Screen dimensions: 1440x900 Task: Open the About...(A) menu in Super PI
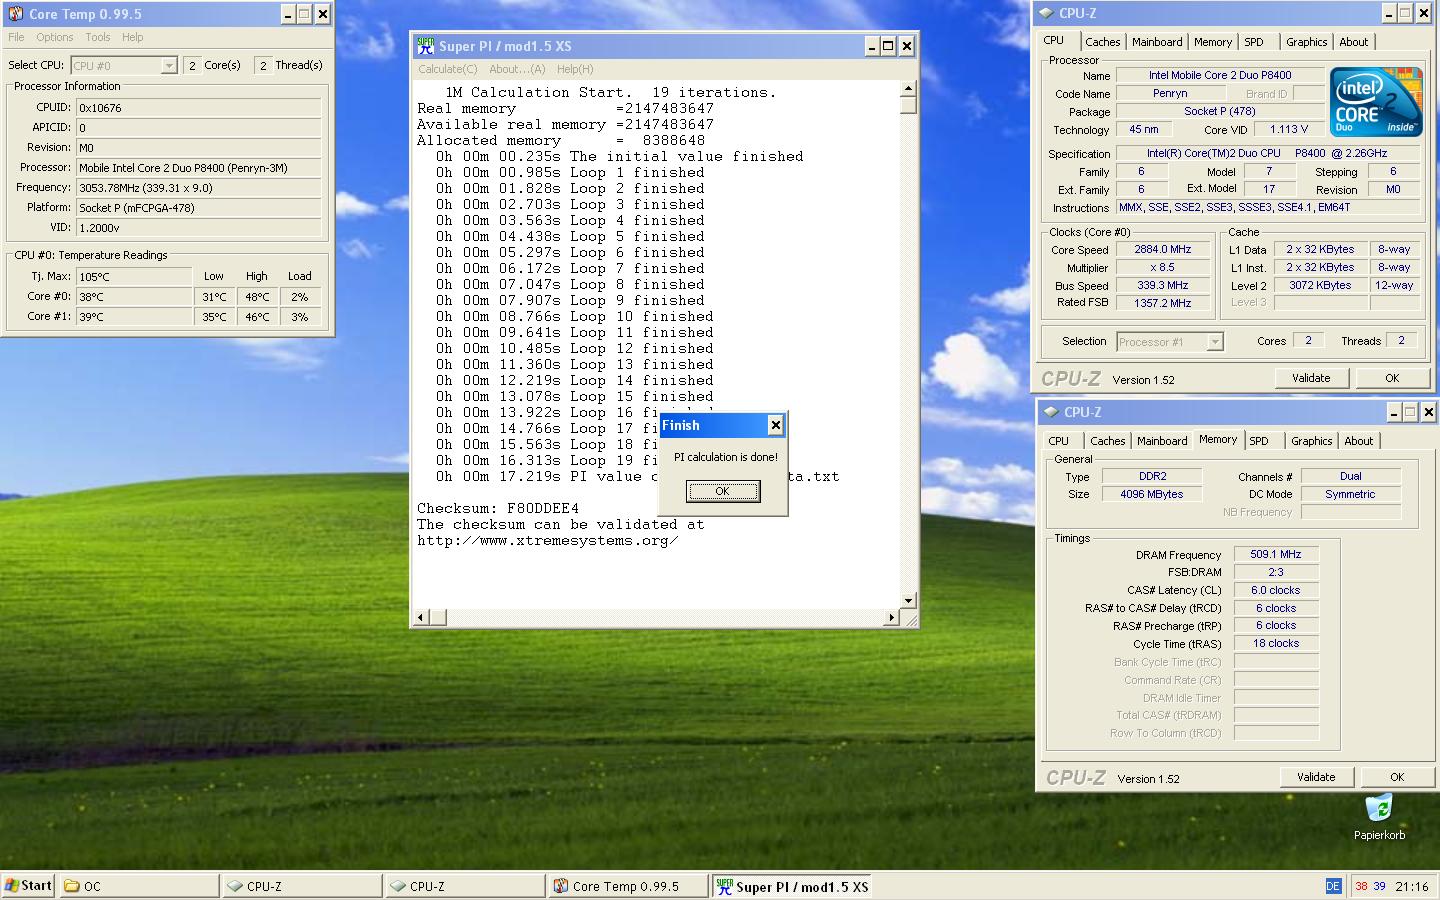coord(517,69)
